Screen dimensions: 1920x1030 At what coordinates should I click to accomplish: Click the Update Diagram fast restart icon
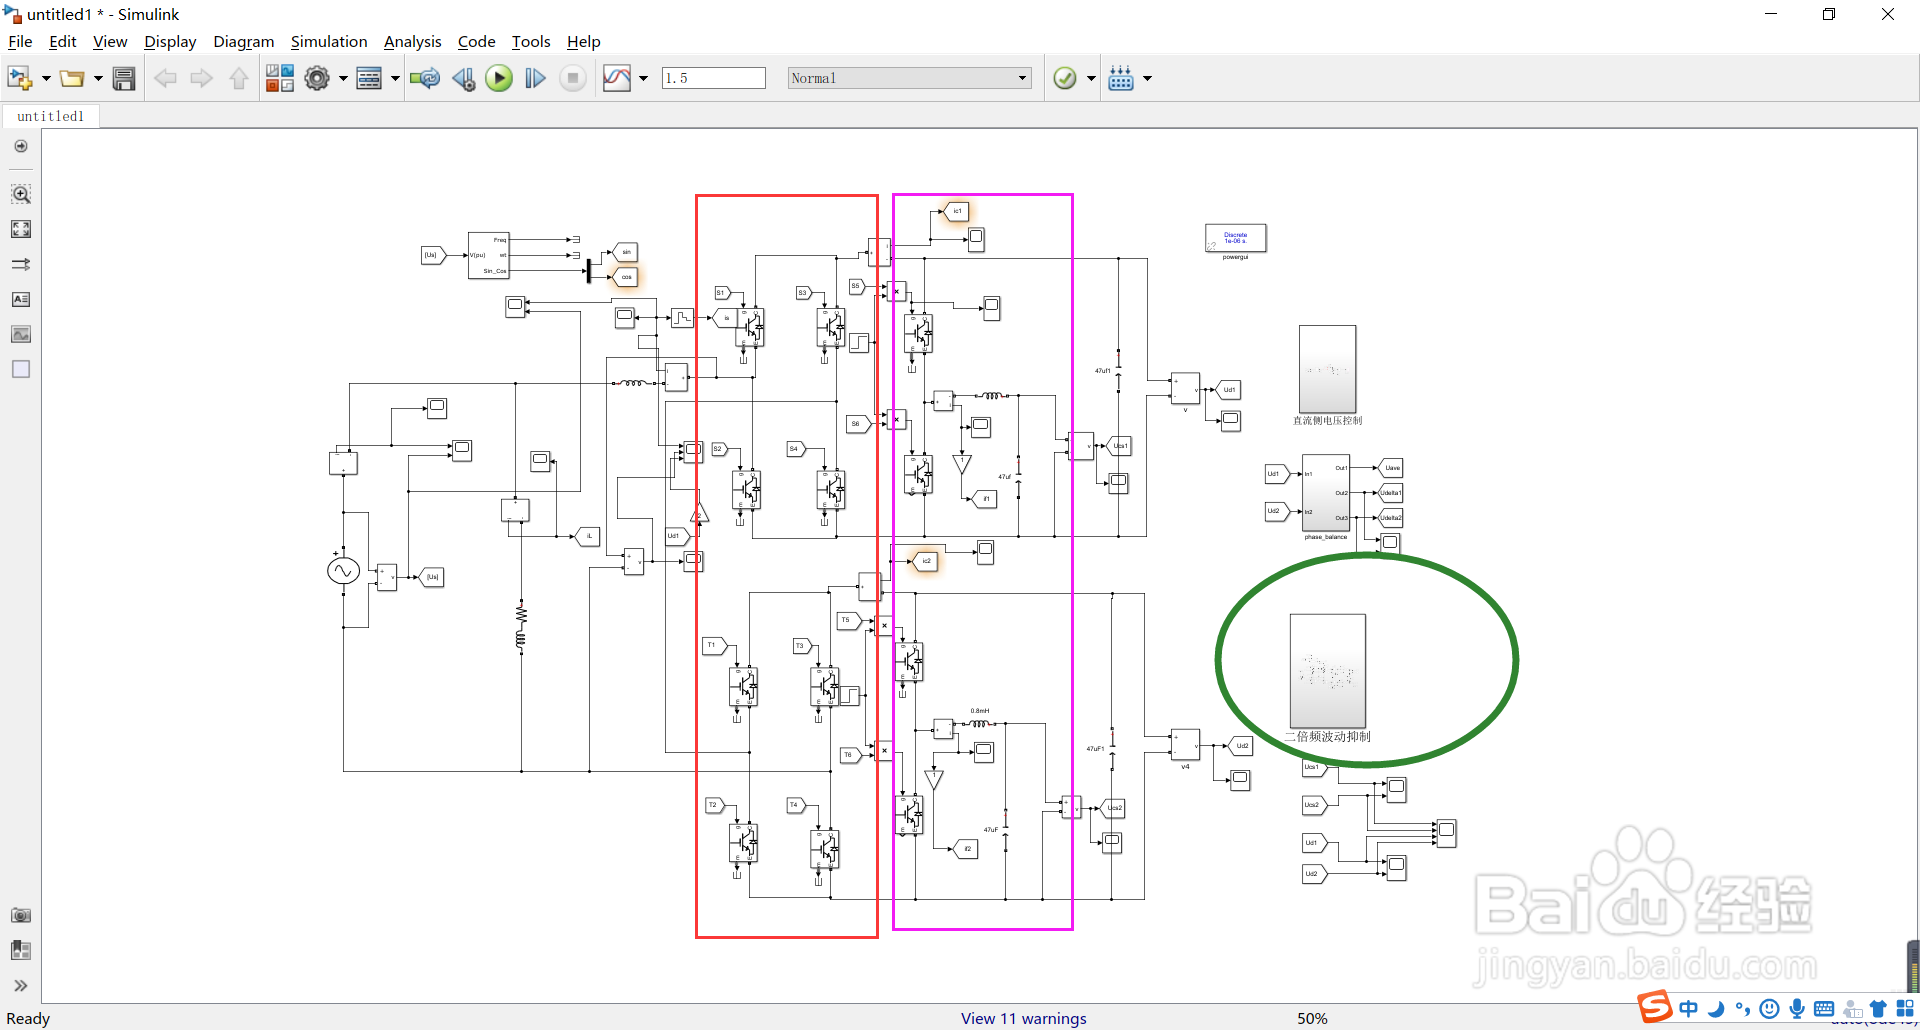(425, 78)
